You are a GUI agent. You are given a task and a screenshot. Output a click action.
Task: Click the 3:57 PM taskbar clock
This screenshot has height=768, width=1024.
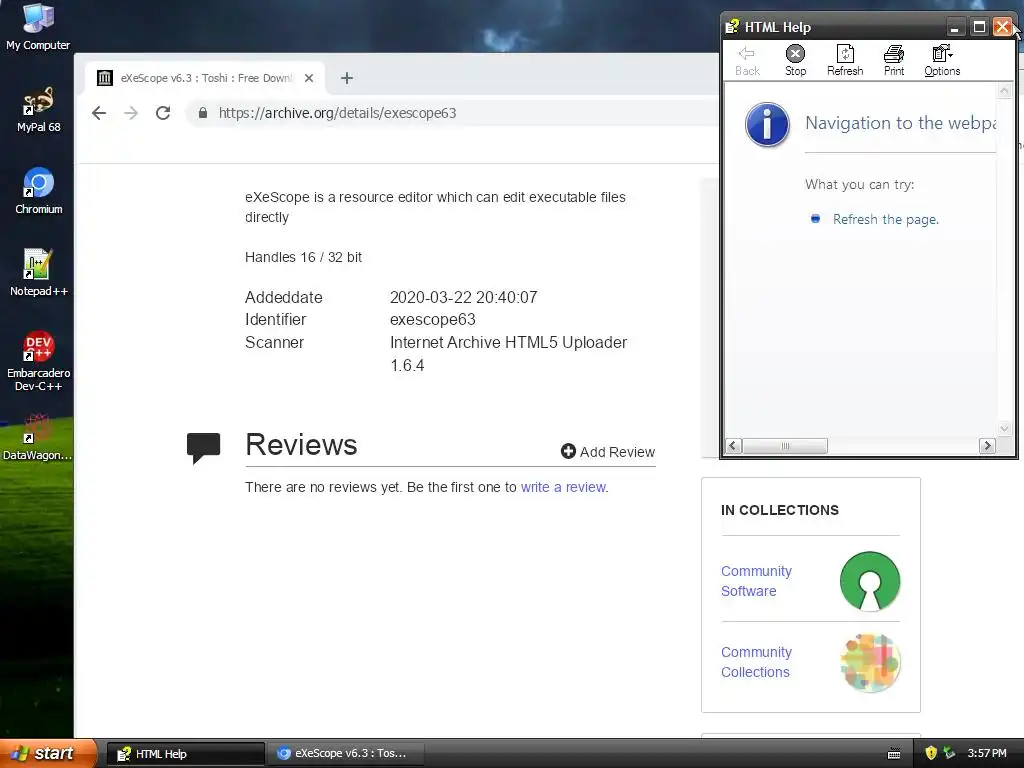987,754
